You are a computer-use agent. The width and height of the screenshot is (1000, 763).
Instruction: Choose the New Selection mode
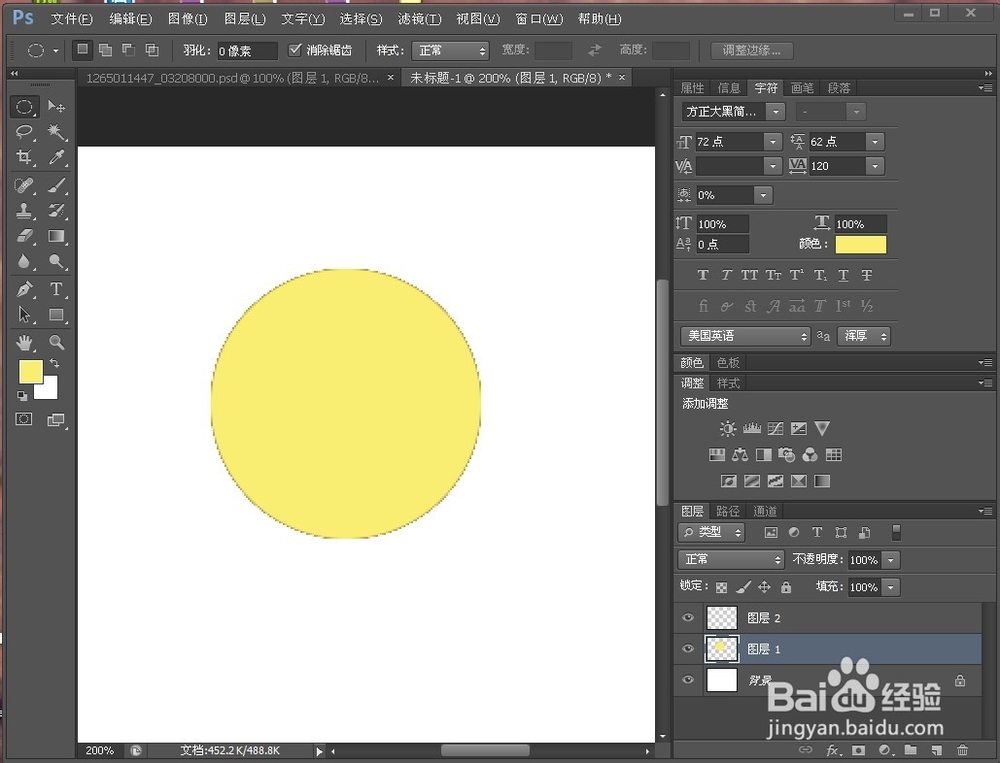point(82,50)
